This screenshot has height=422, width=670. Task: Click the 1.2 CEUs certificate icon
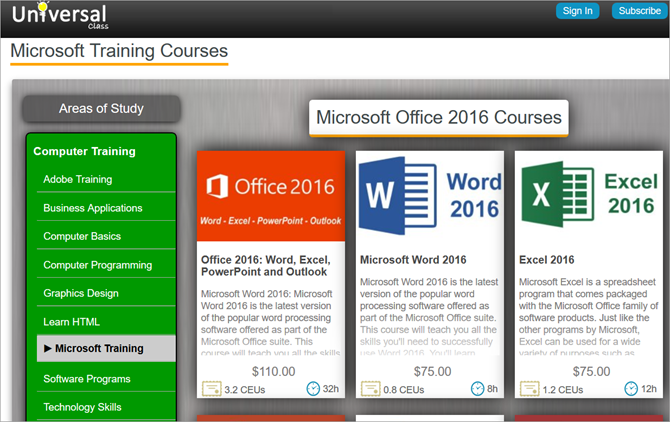(529, 389)
